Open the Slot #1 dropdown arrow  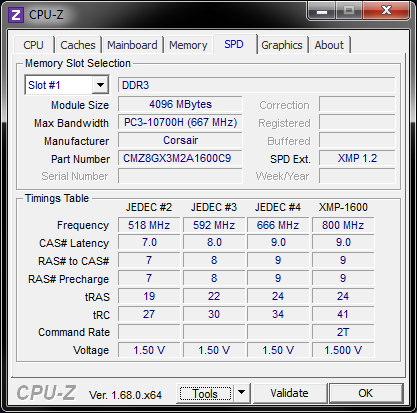pyautogui.click(x=100, y=85)
